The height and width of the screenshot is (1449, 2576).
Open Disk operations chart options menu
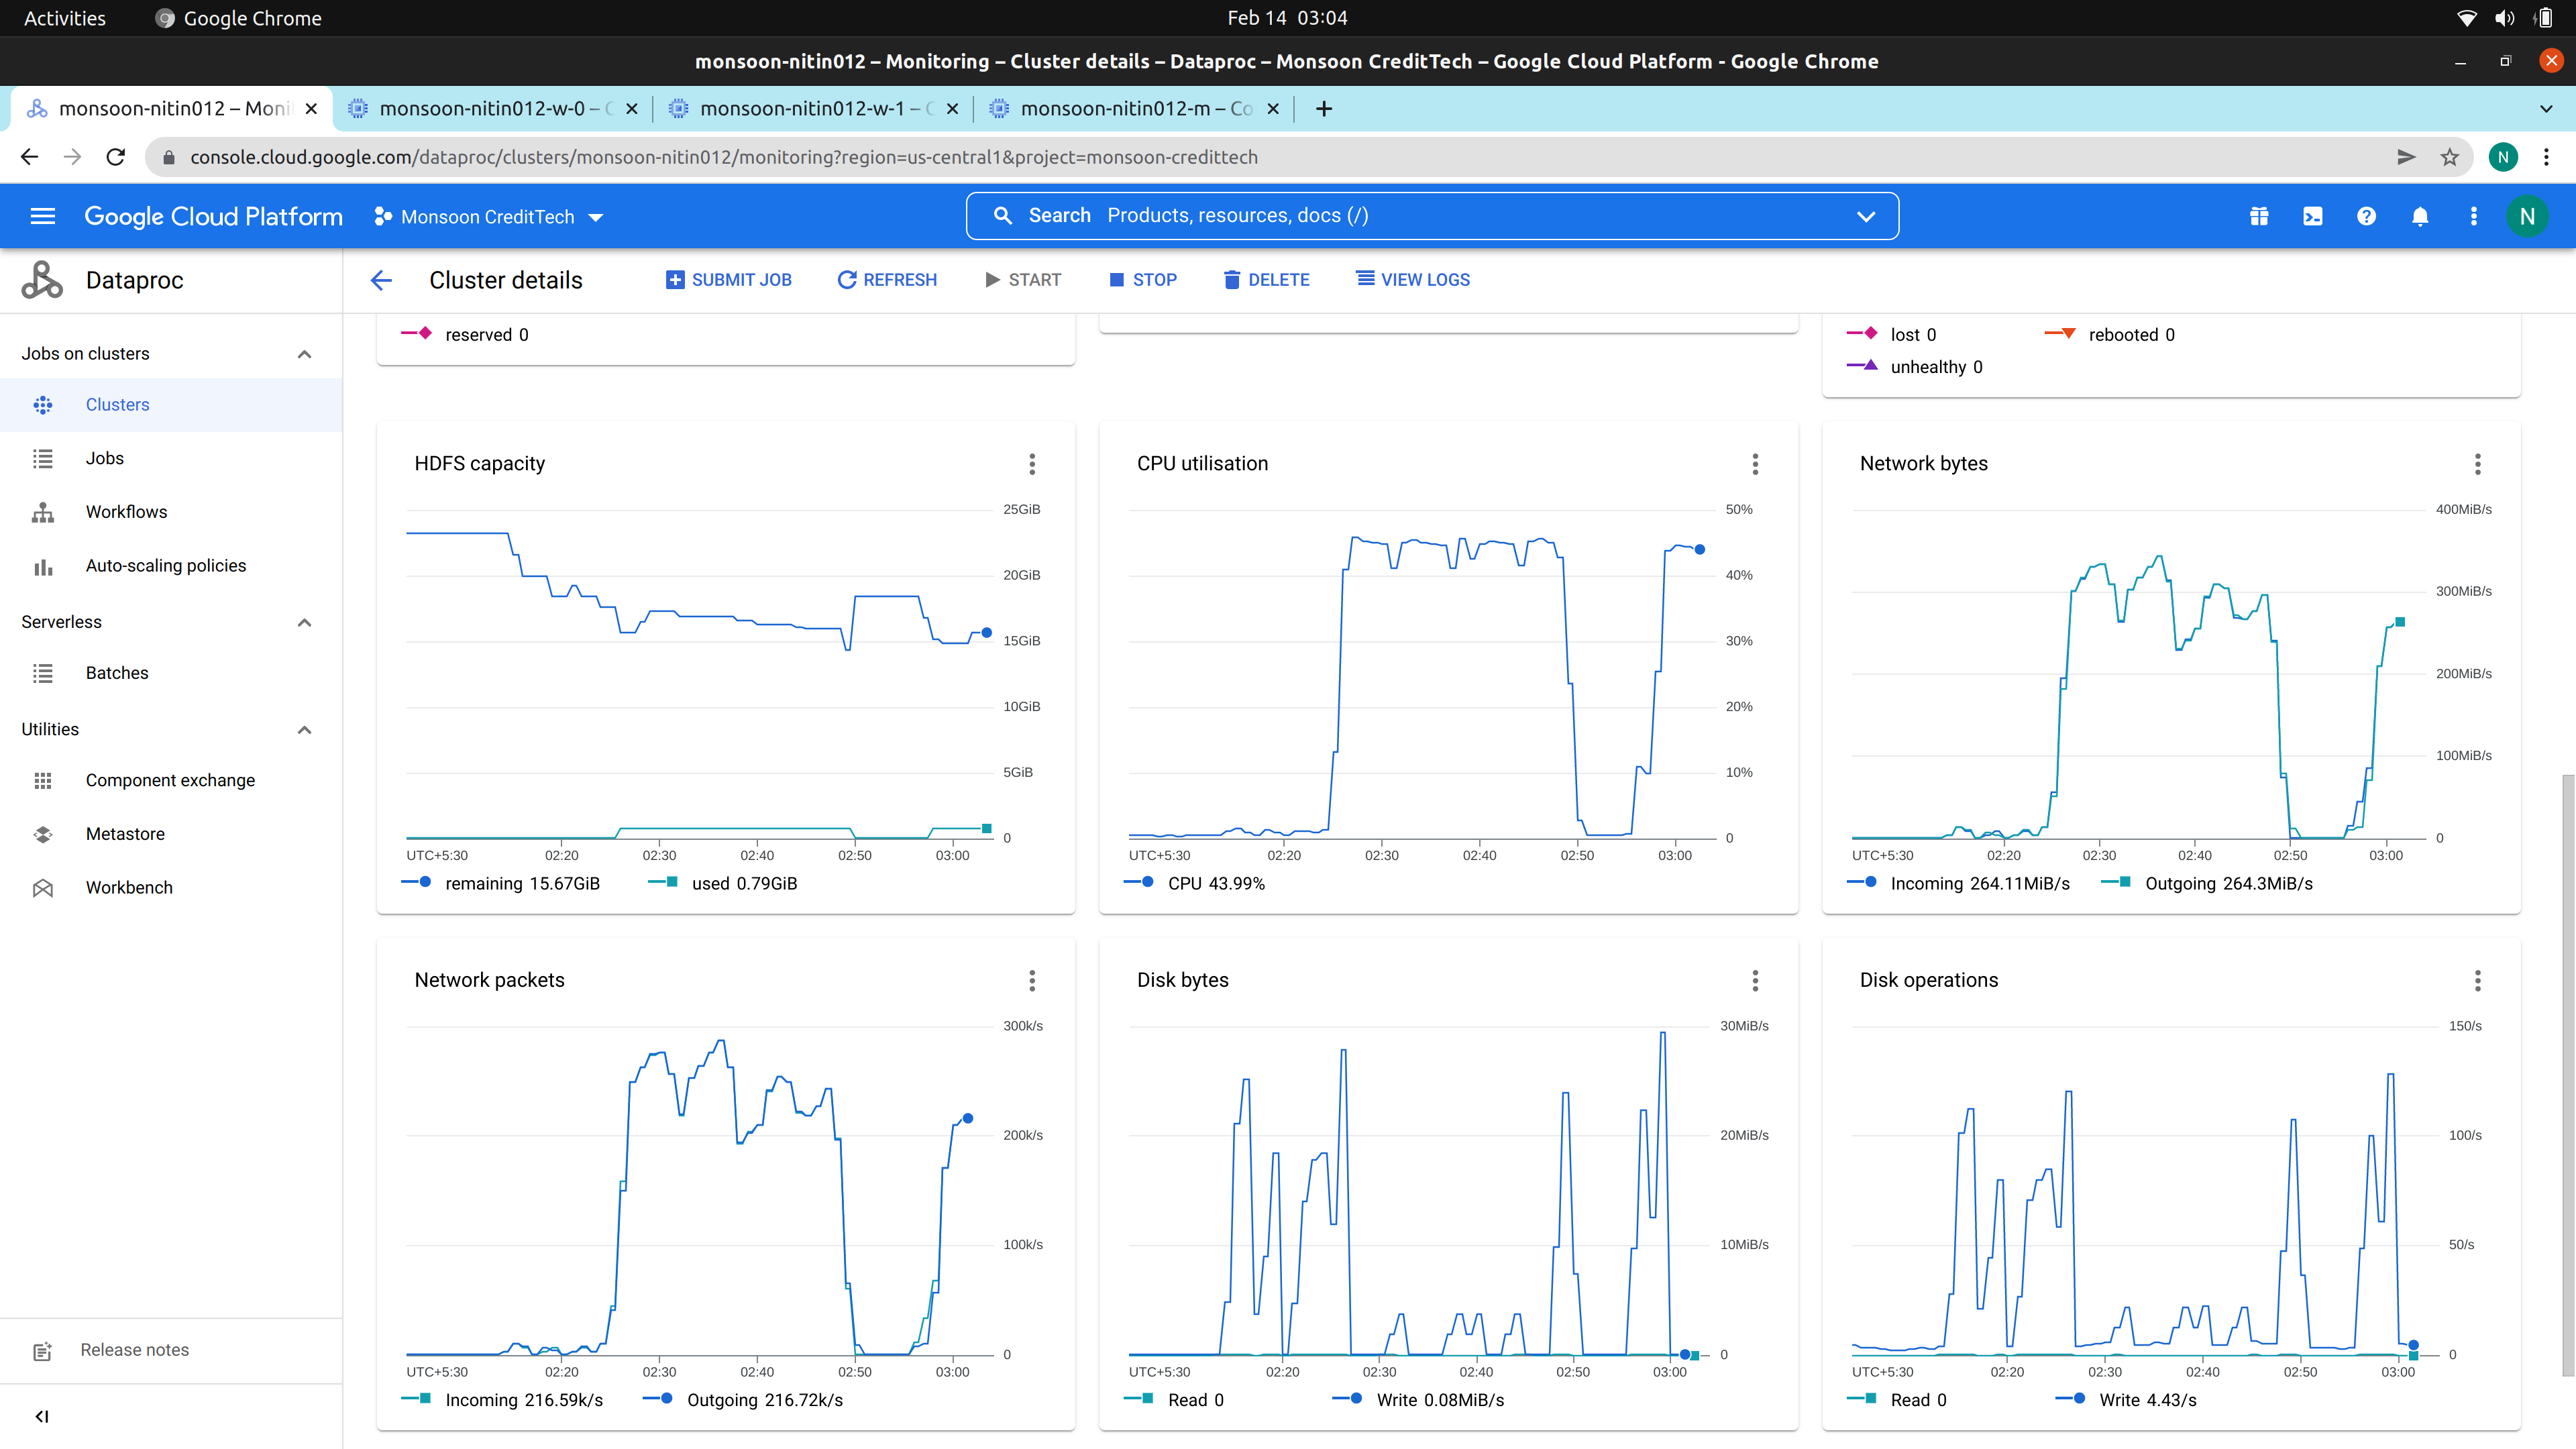point(2478,981)
